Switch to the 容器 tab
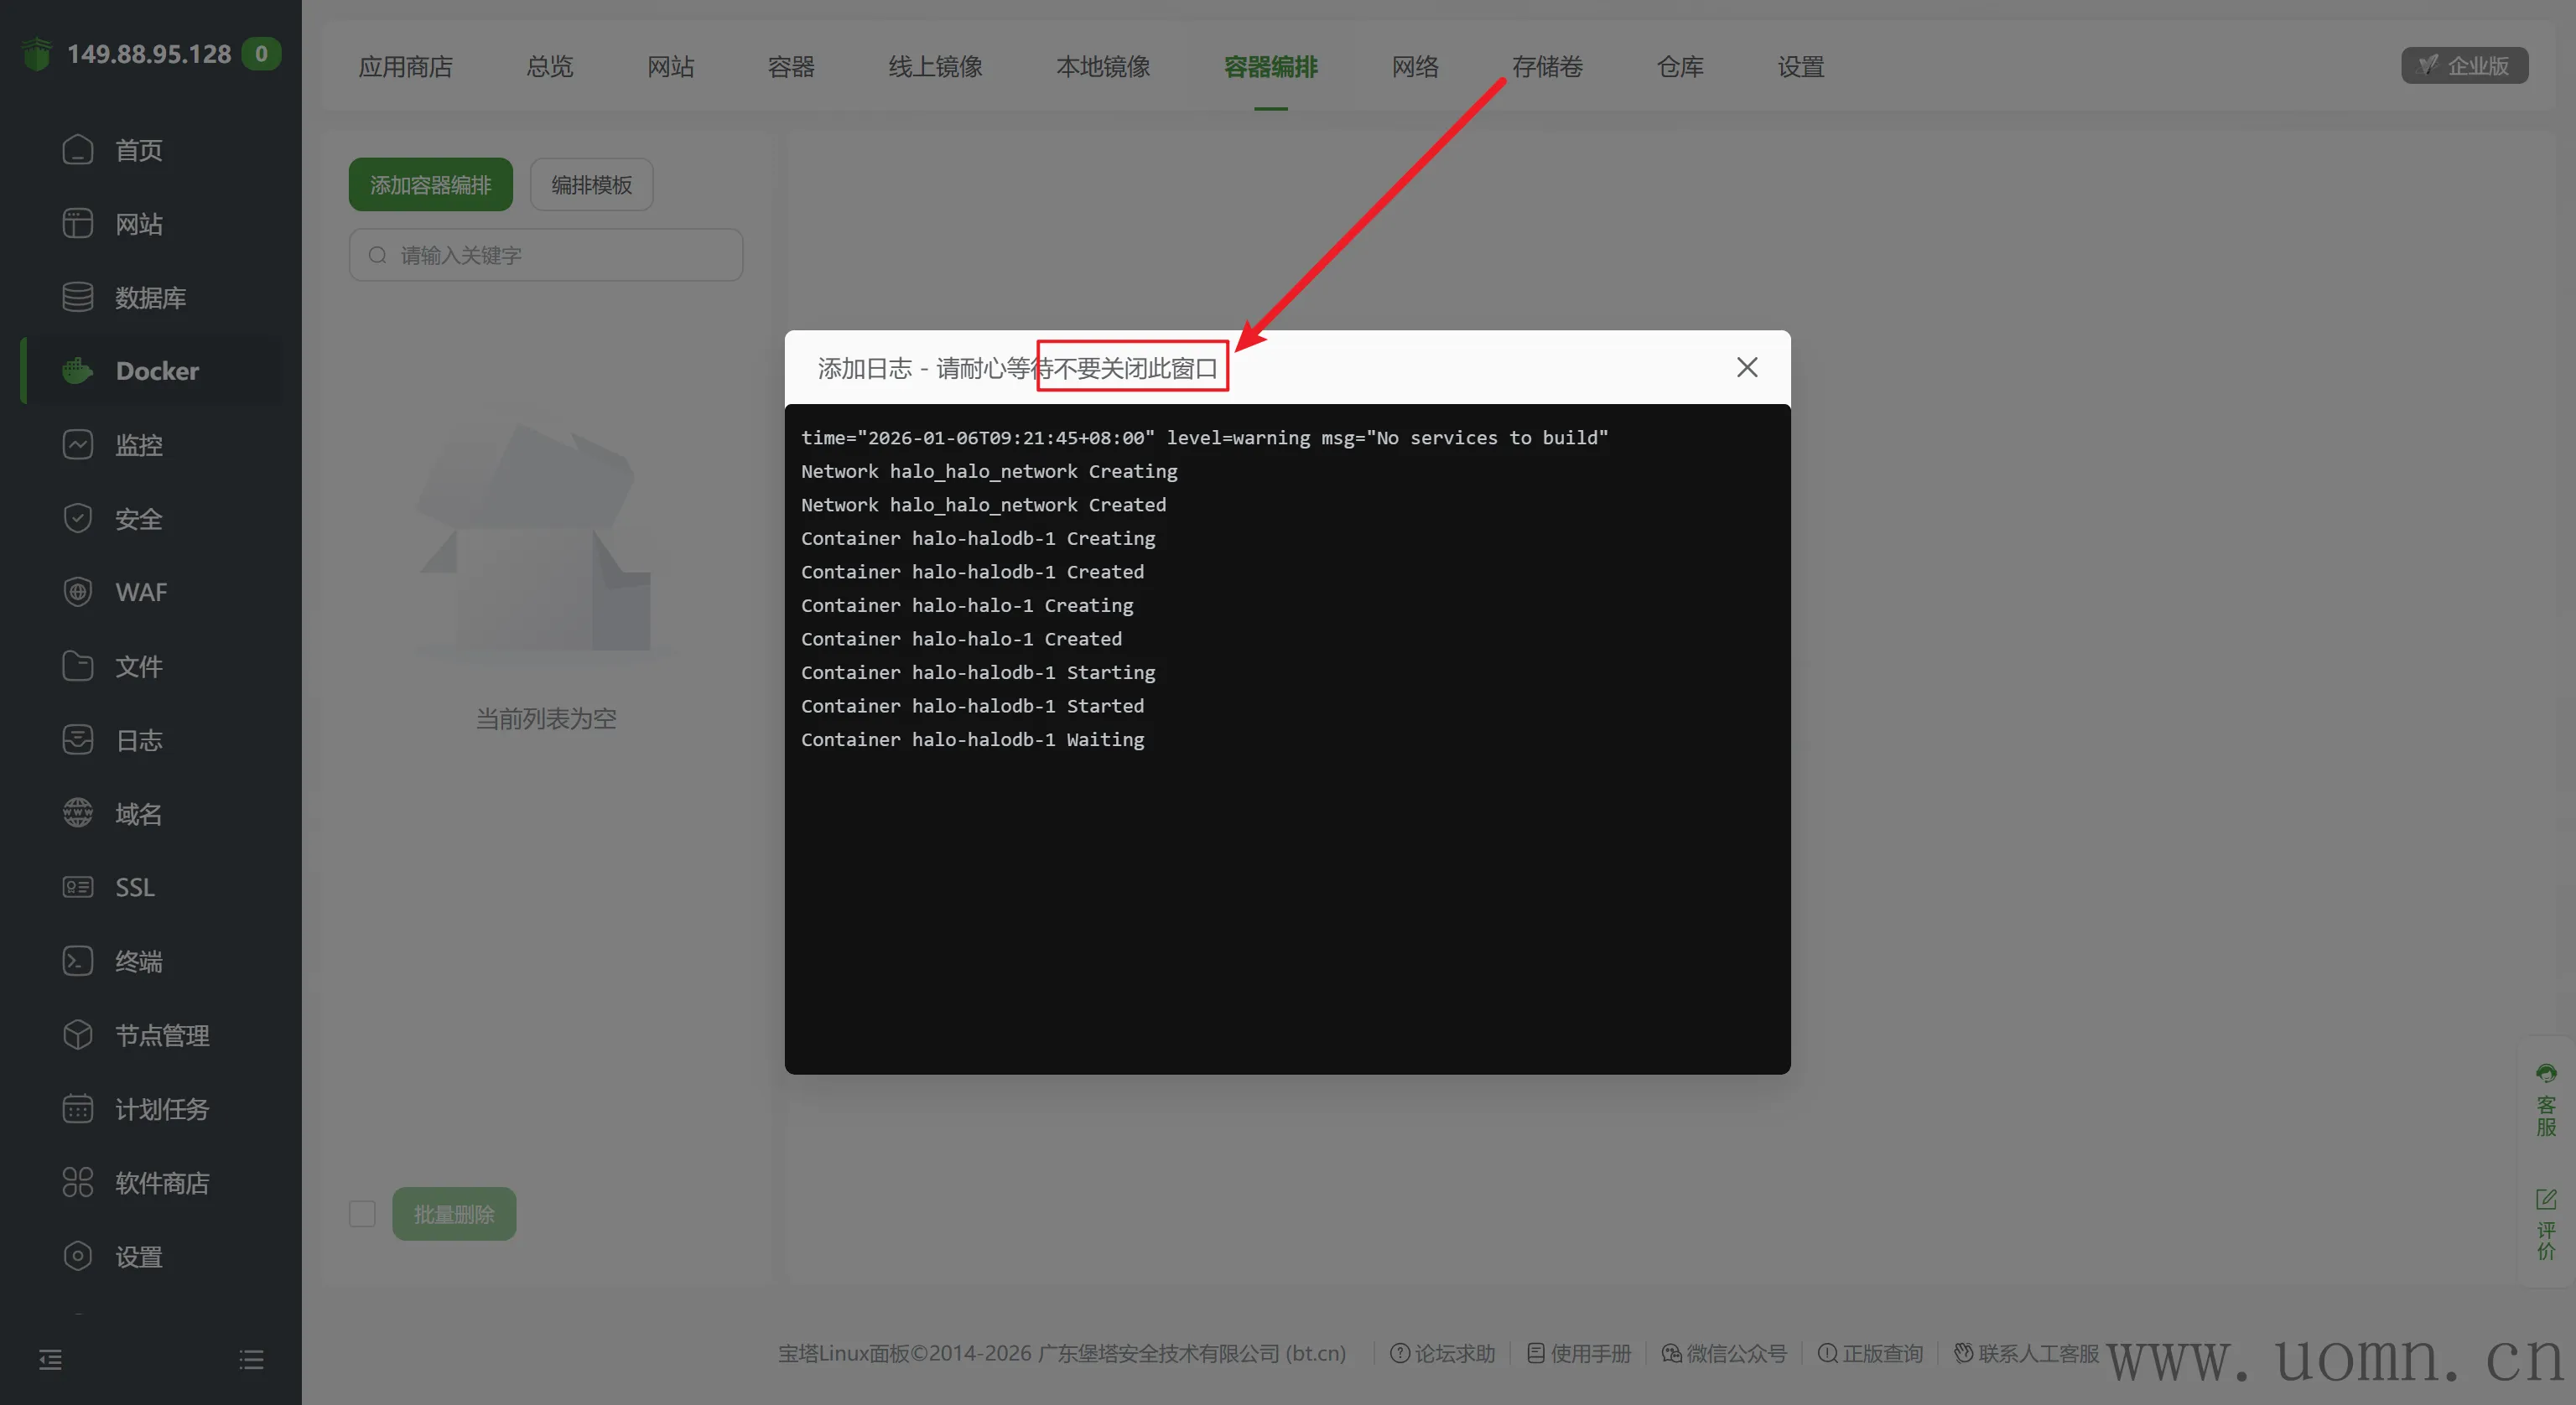Image resolution: width=2576 pixels, height=1405 pixels. [791, 67]
